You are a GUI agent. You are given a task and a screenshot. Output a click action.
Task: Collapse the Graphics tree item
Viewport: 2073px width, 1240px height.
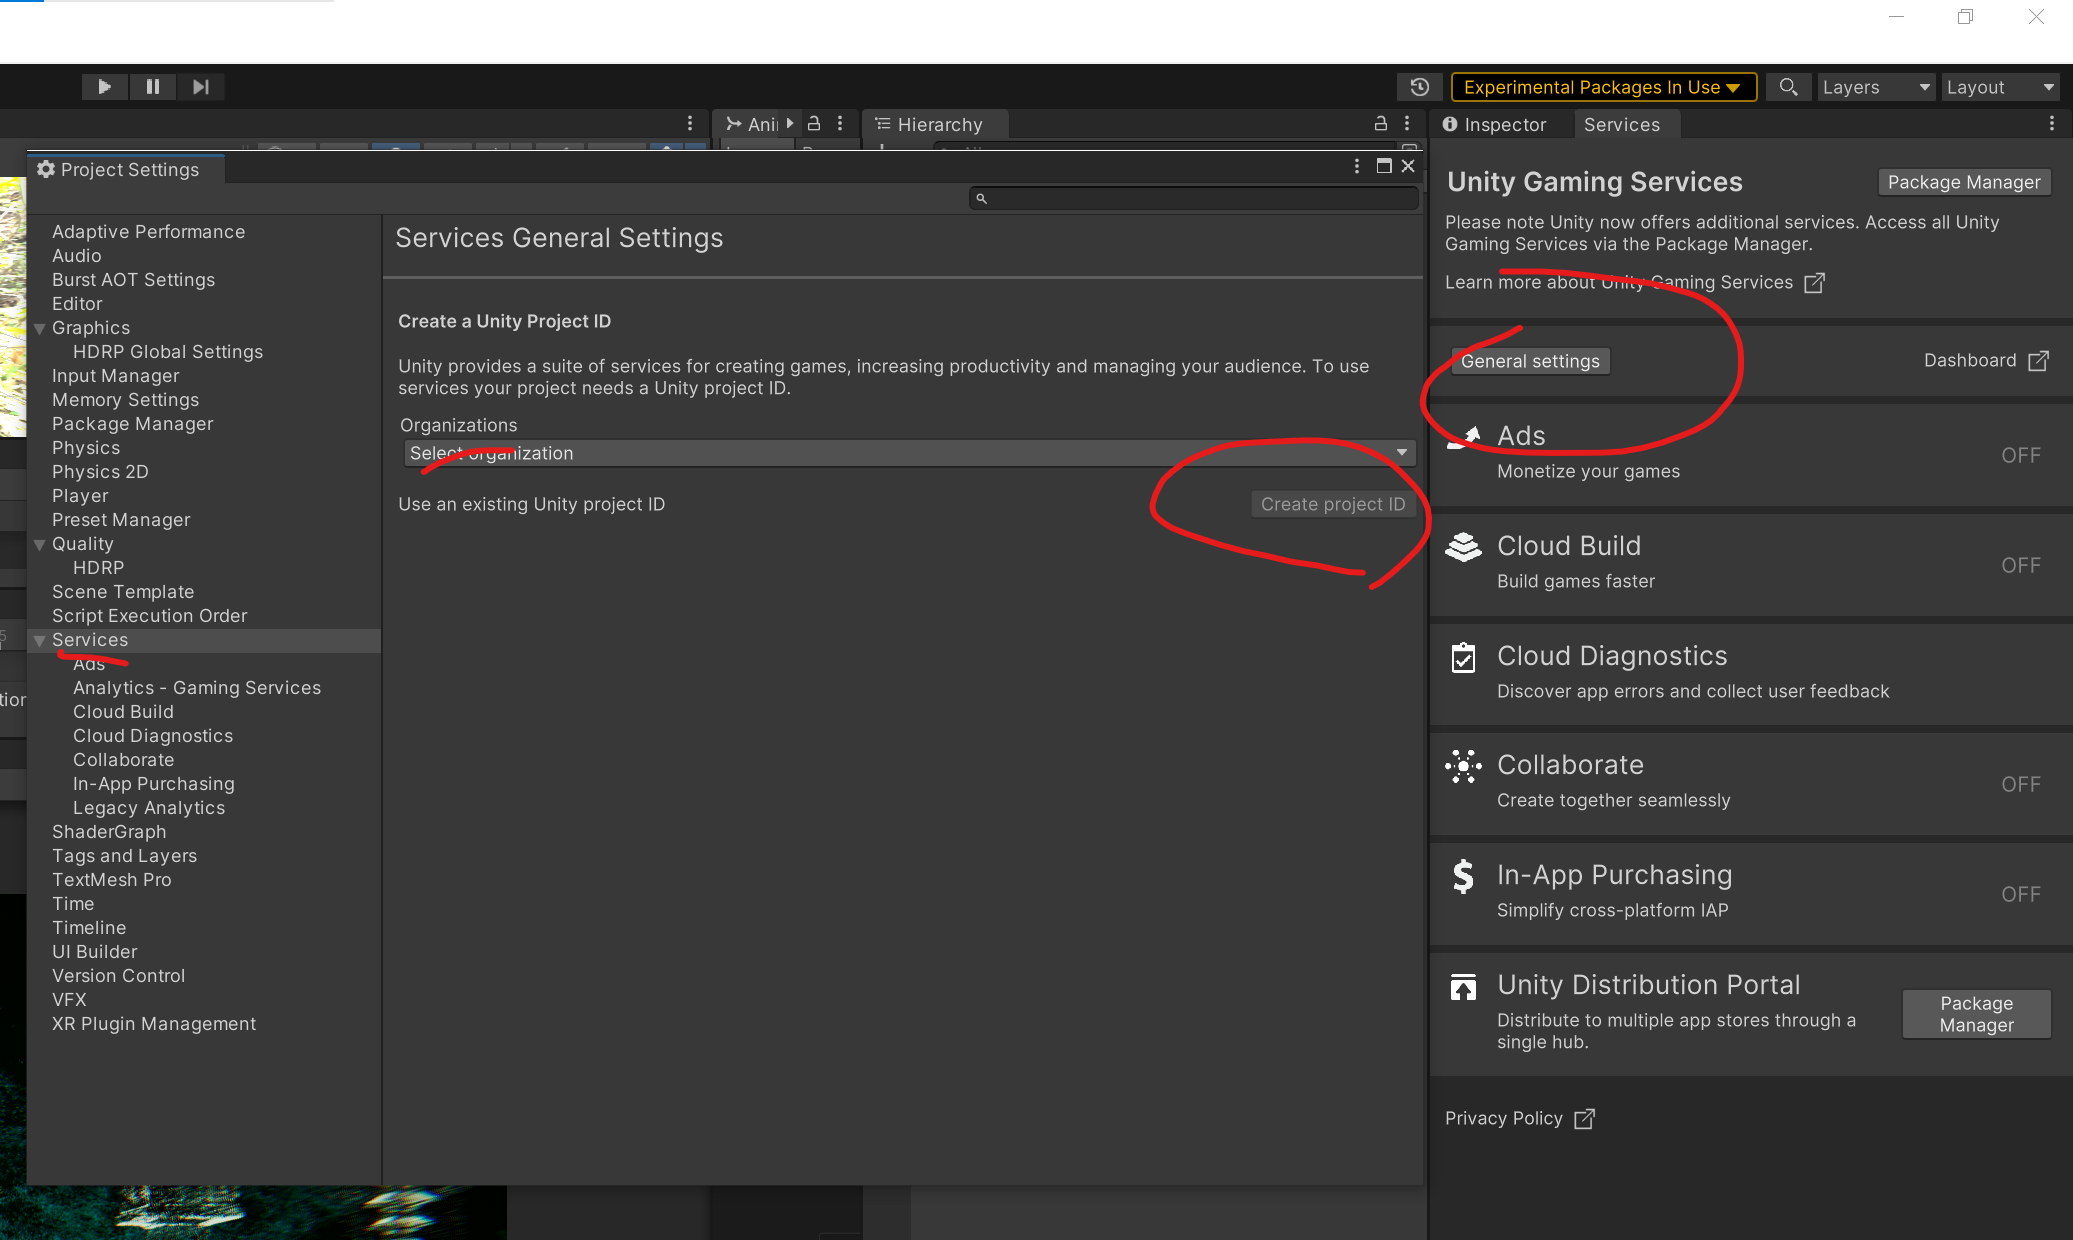coord(40,328)
